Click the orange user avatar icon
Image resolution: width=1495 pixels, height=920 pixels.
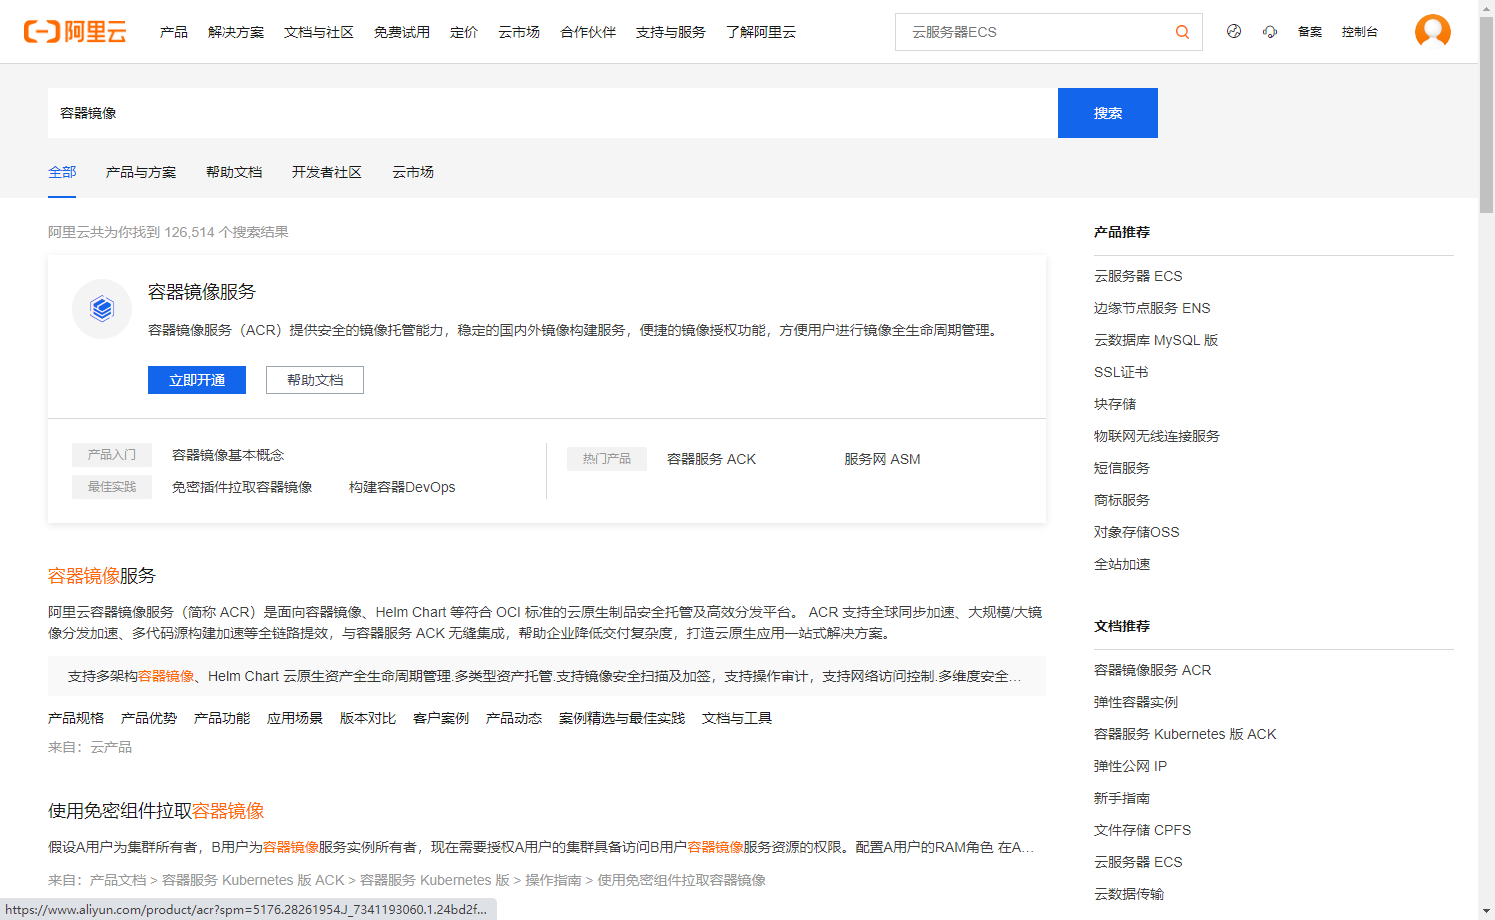(x=1433, y=31)
